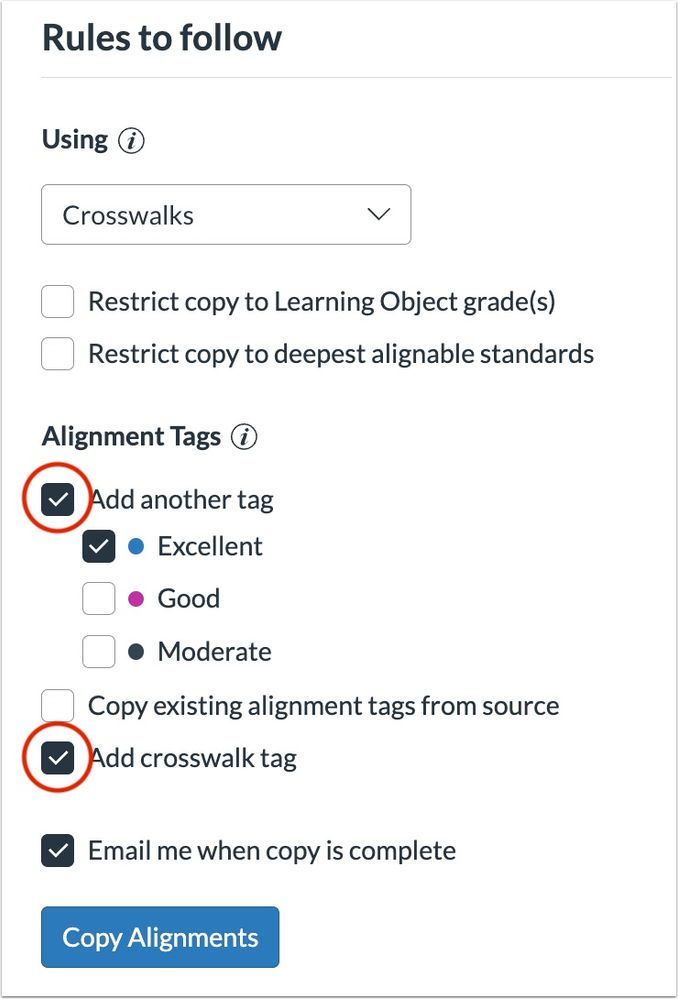Enable Copy existing alignment tags from source checkbox
This screenshot has height=999, width=678.
pyautogui.click(x=57, y=706)
